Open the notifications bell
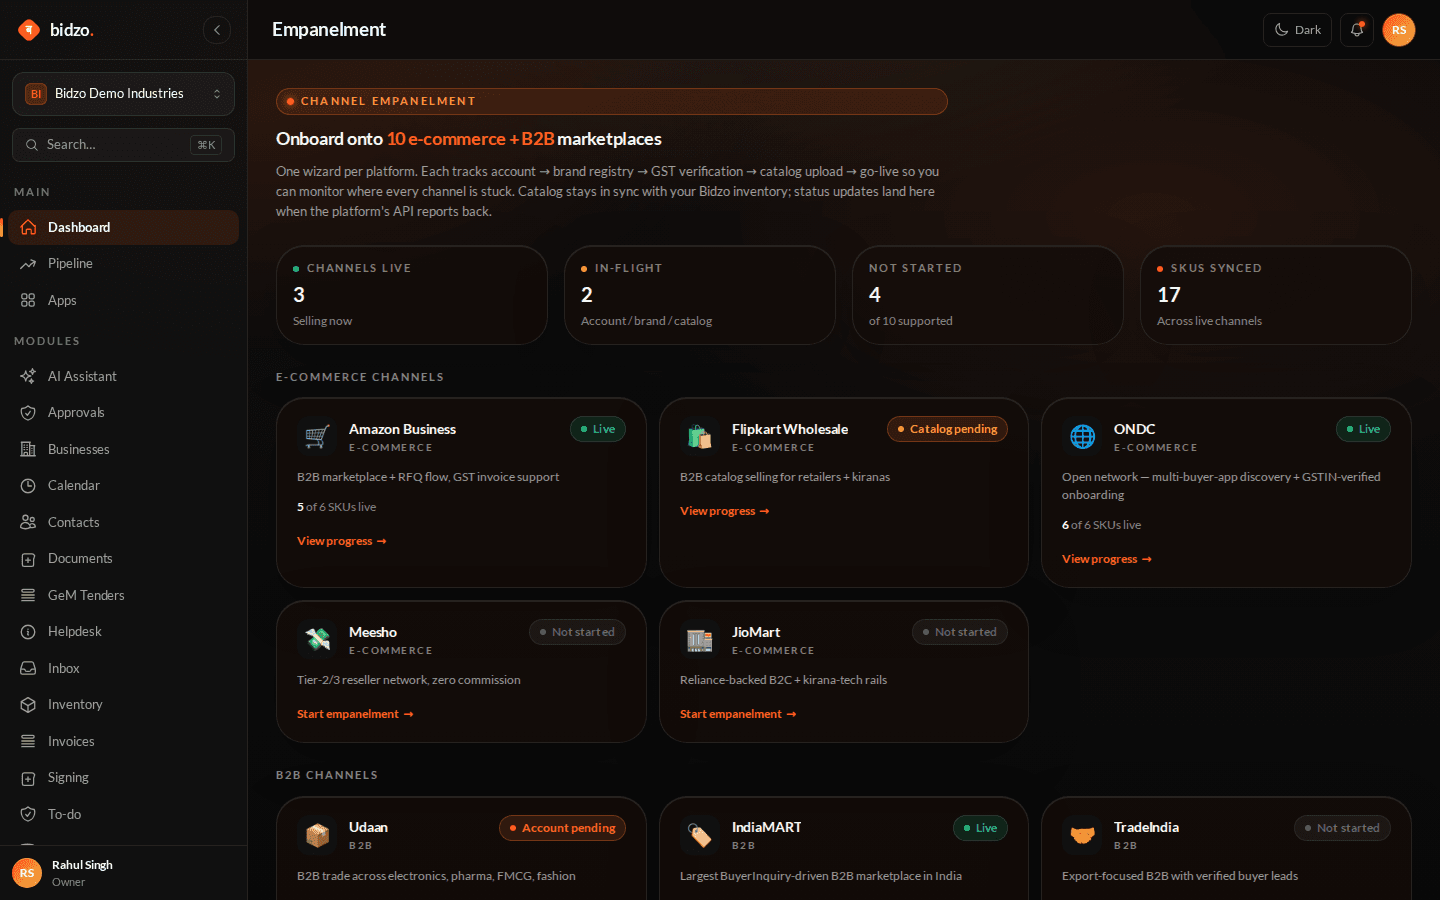1440x900 pixels. [1357, 30]
